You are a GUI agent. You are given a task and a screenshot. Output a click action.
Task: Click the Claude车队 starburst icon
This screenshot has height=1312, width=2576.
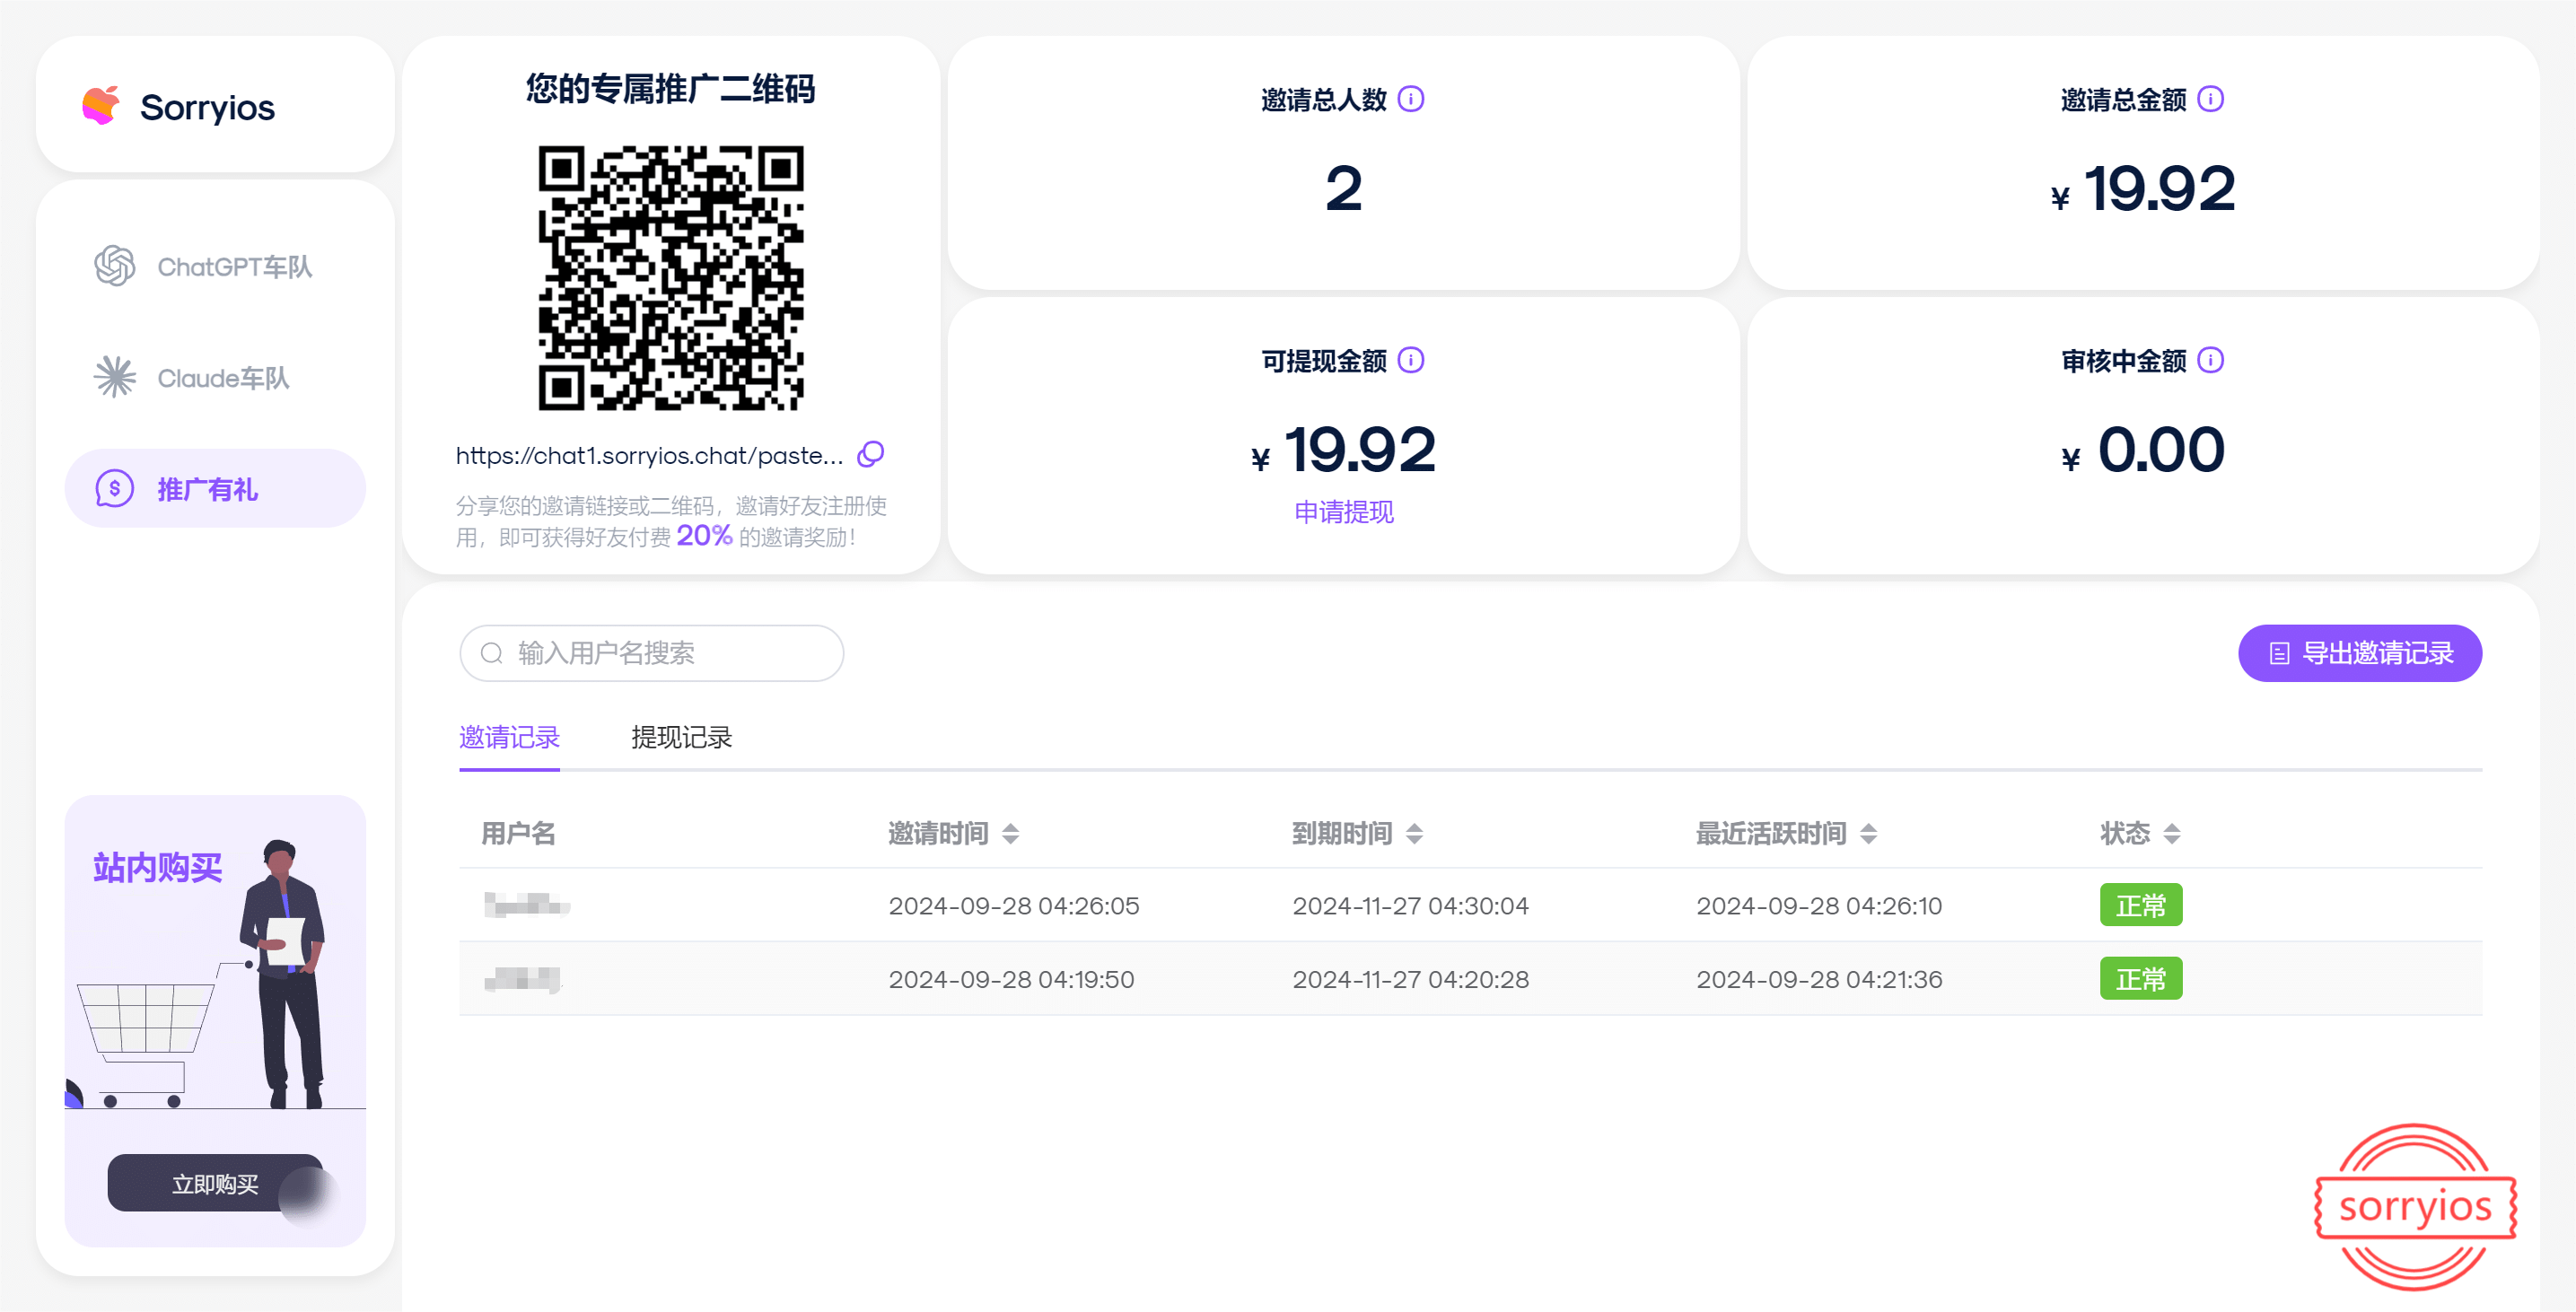[x=115, y=378]
